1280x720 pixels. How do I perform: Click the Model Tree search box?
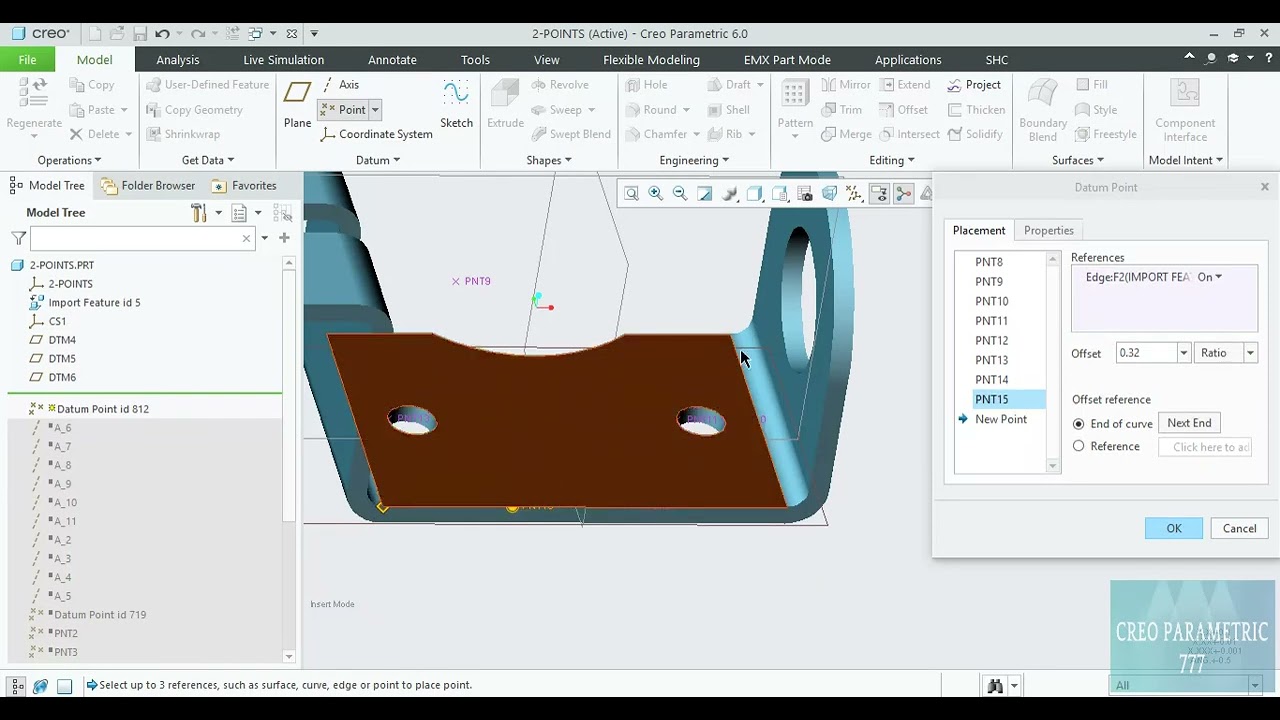click(x=135, y=238)
